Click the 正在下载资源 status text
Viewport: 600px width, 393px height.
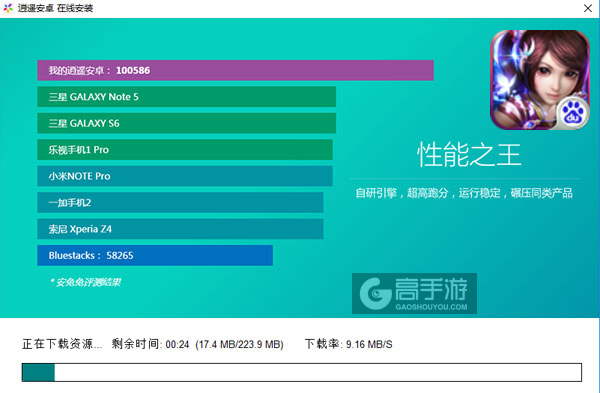click(x=62, y=344)
